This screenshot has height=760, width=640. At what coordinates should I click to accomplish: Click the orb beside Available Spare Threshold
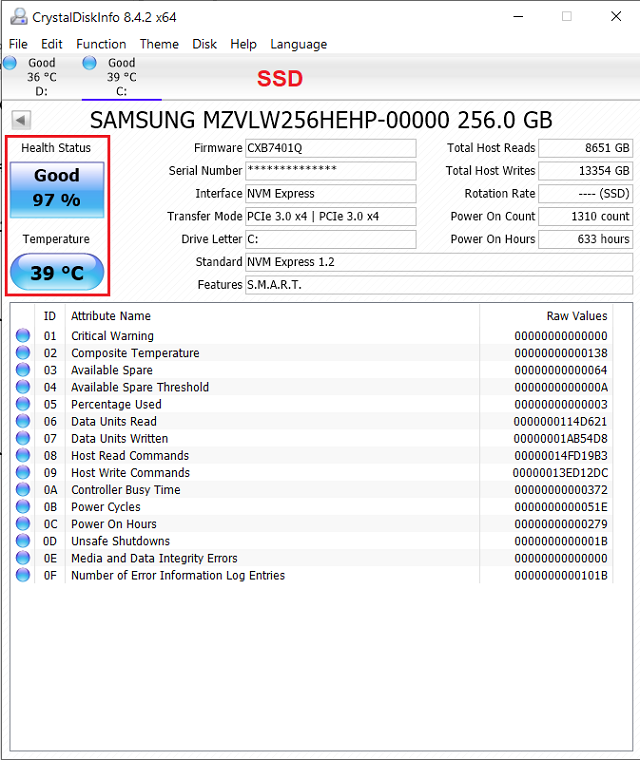click(x=23, y=387)
